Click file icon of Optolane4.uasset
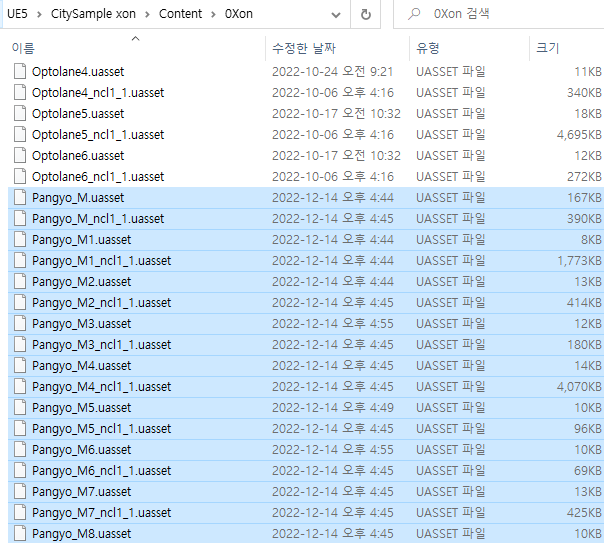604x543 pixels. tap(20, 72)
